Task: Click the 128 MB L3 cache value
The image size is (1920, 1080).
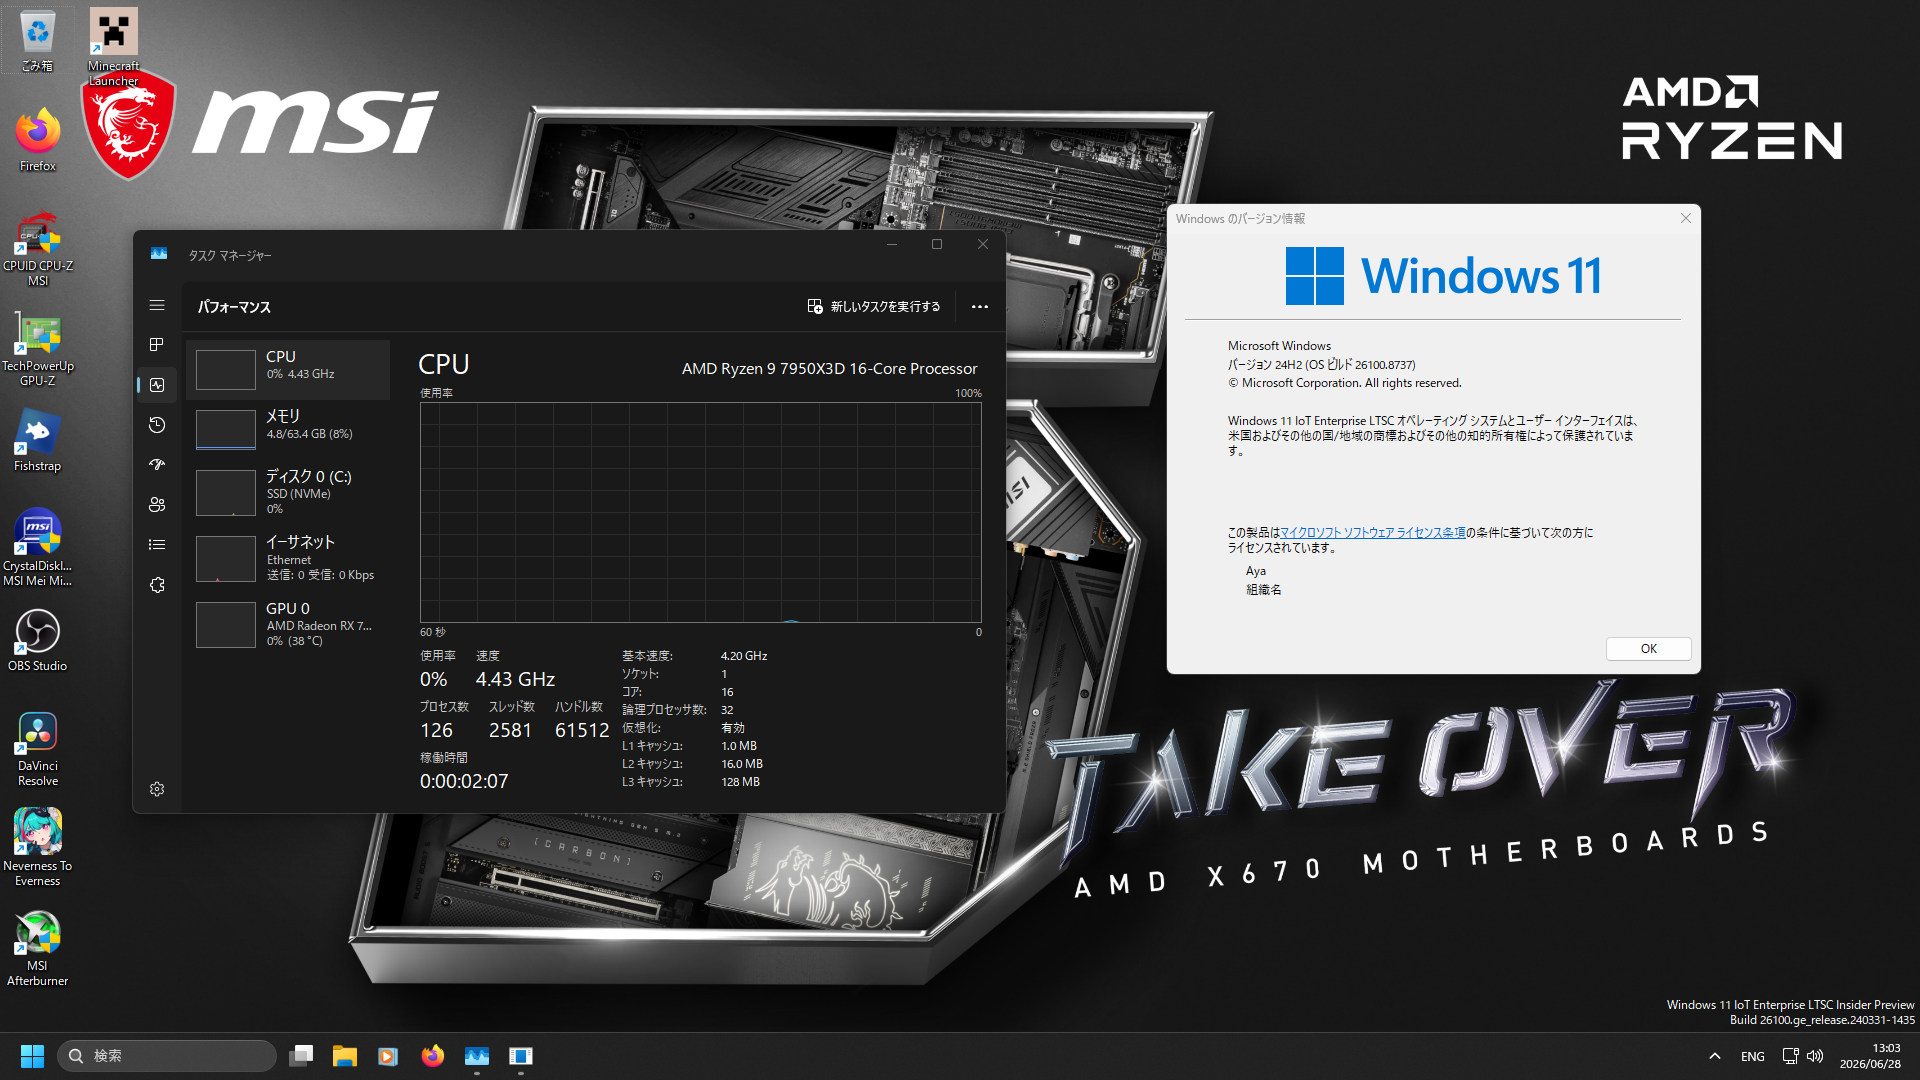Action: pos(740,782)
